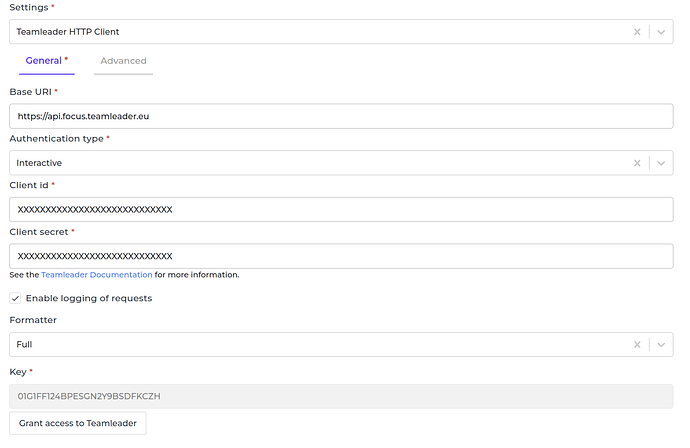Clear the Teamleader HTTP Client settings selection

637,32
